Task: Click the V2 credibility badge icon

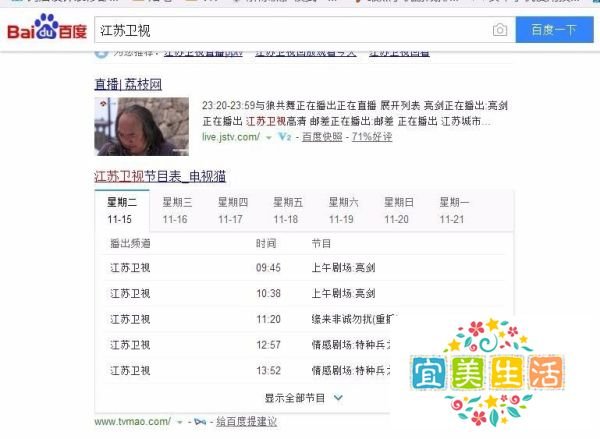Action: click(284, 137)
